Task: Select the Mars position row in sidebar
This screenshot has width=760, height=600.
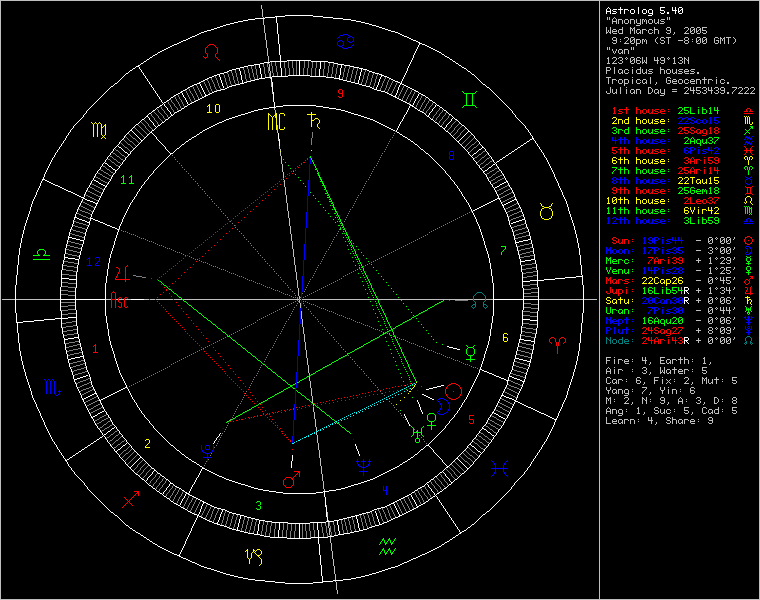Action: [x=670, y=281]
